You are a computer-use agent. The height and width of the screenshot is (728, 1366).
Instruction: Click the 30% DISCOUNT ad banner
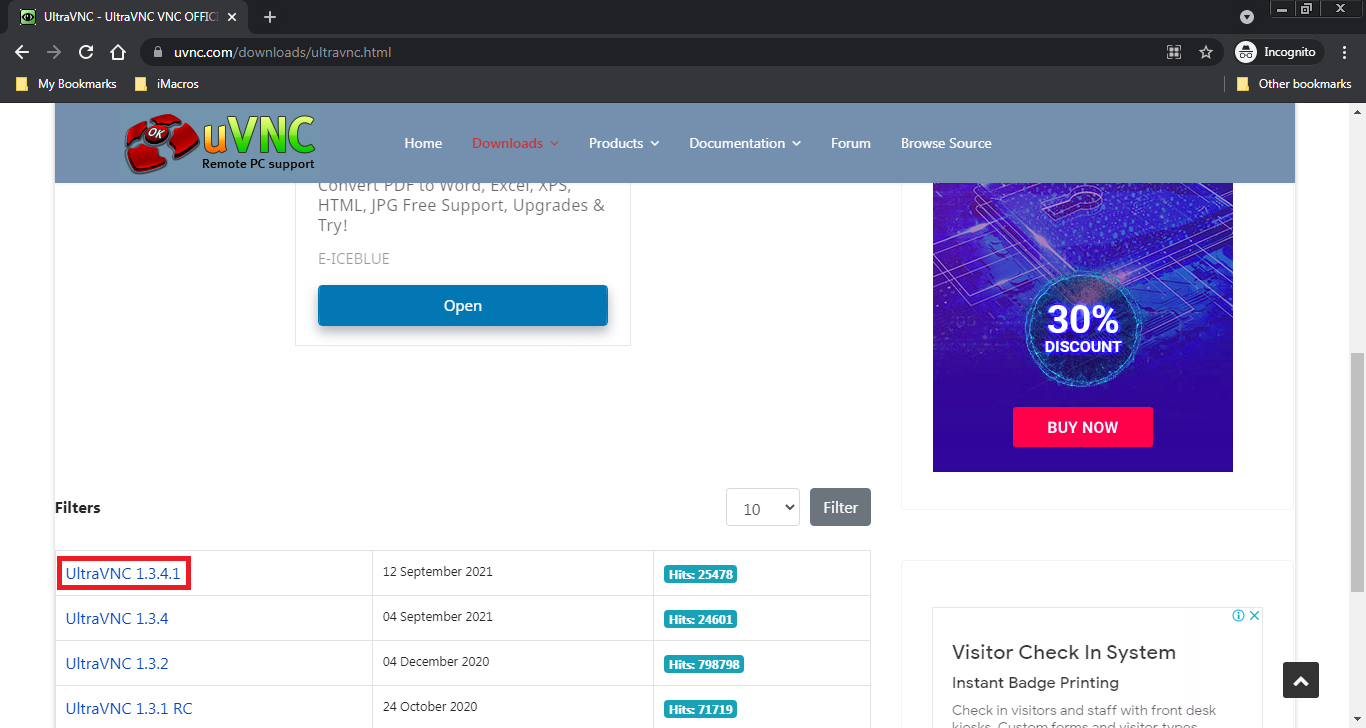[1083, 327]
